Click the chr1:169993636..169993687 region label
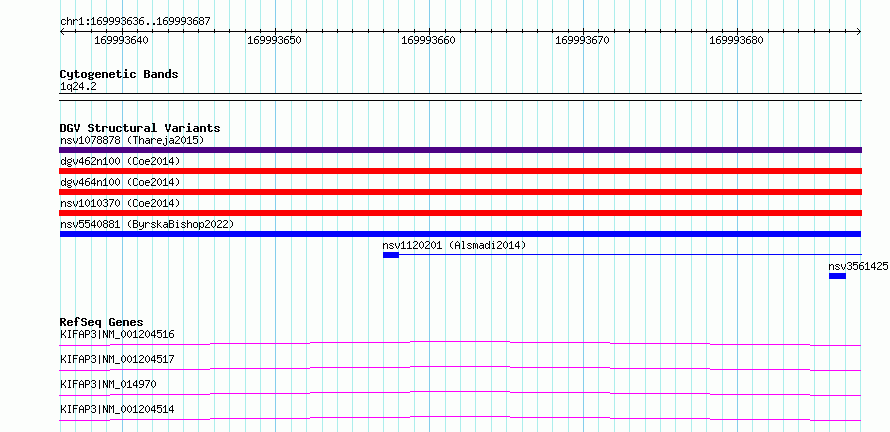This screenshot has height=432, width=890. [135, 22]
